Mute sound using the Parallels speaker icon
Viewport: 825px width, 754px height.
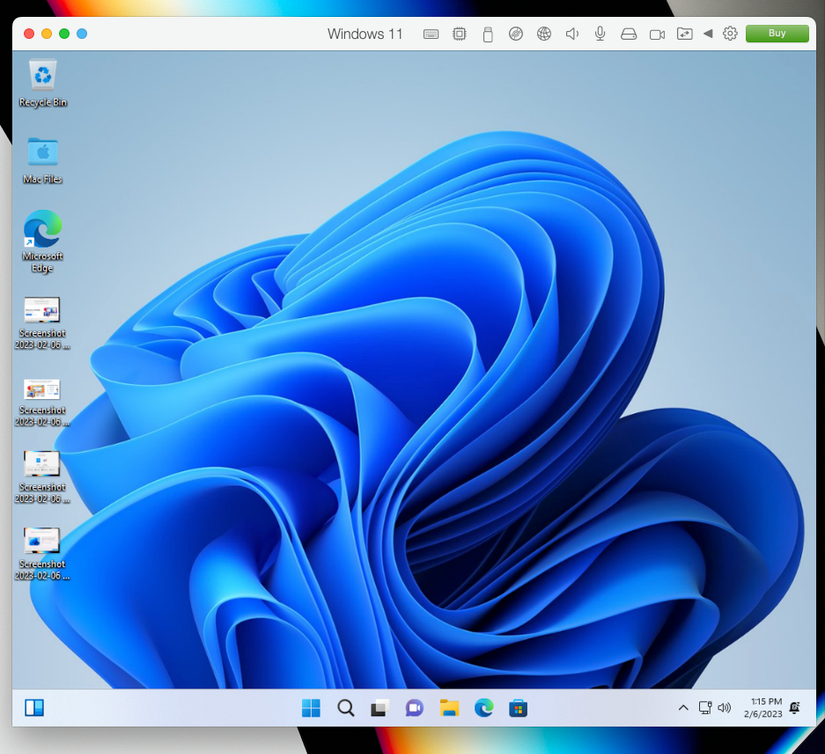point(571,33)
